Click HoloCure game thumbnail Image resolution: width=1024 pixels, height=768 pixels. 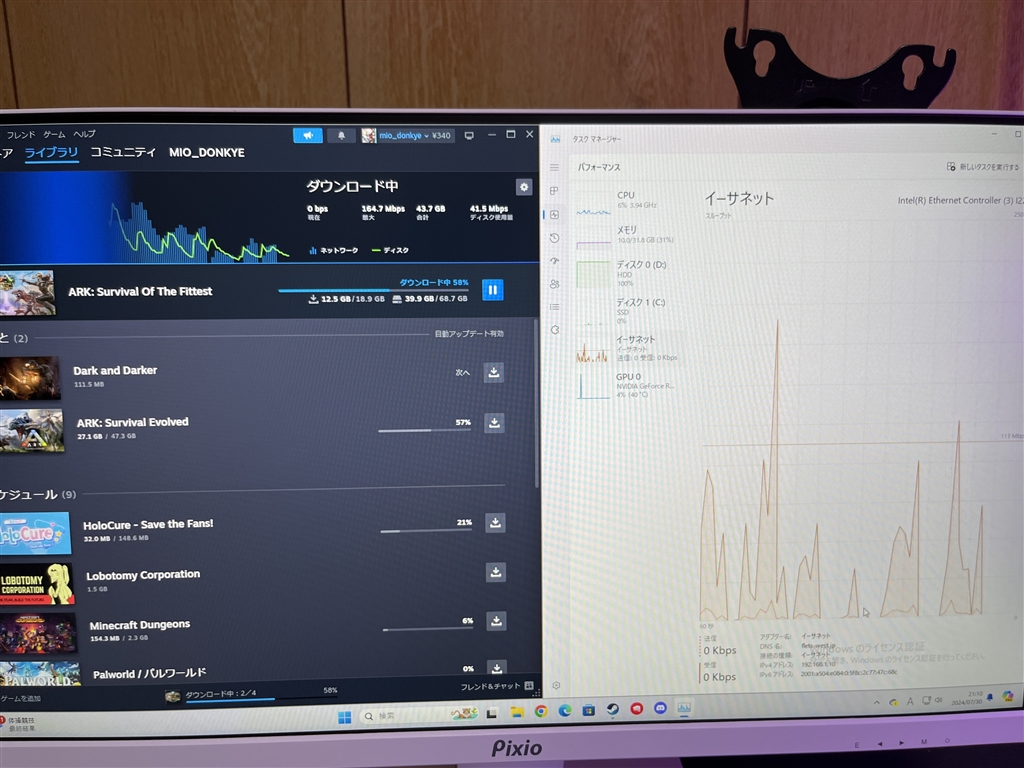coord(34,533)
